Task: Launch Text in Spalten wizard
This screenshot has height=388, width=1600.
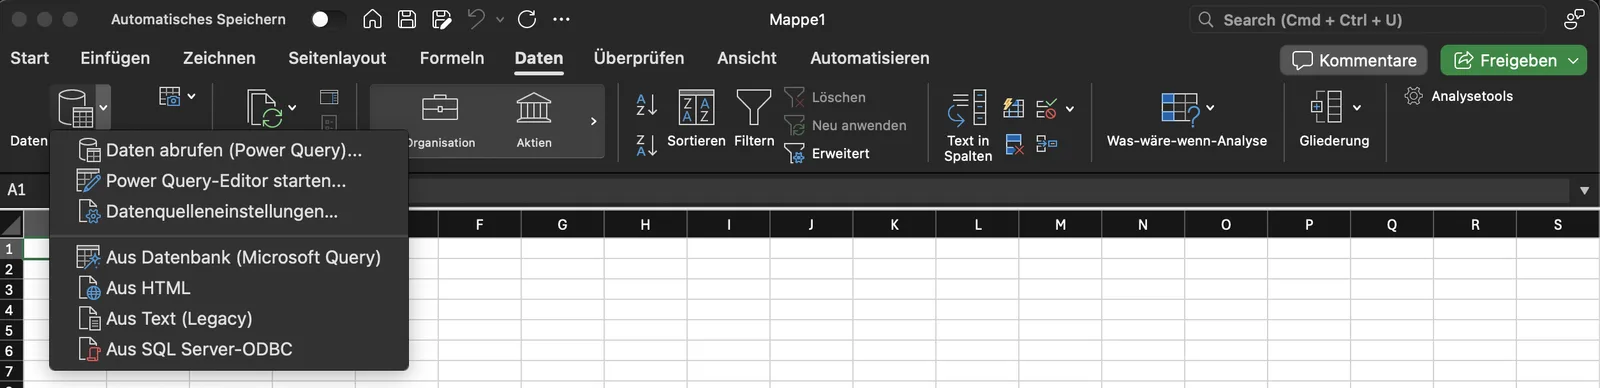Action: [968, 125]
